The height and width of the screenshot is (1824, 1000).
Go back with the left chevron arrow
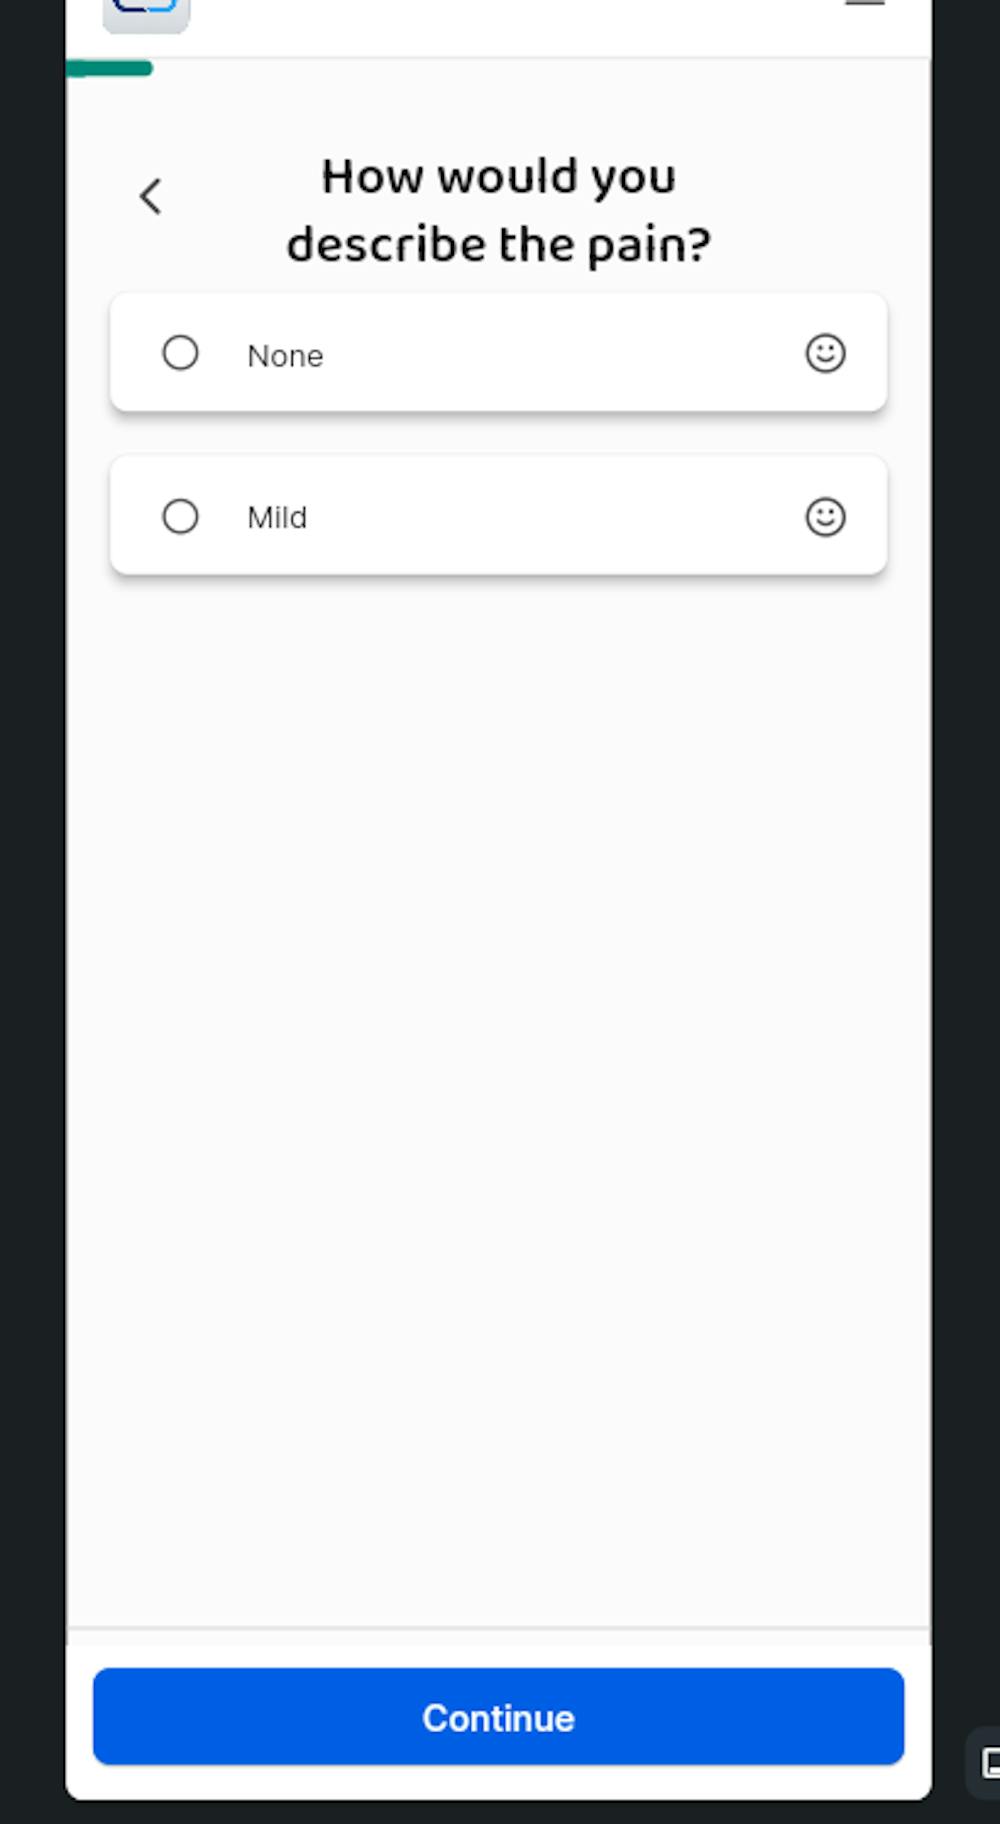(x=151, y=196)
